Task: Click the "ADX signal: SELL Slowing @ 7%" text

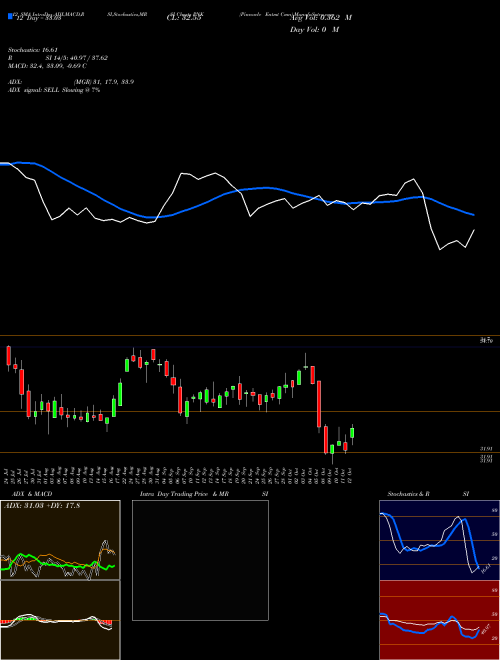Action: [x=54, y=90]
